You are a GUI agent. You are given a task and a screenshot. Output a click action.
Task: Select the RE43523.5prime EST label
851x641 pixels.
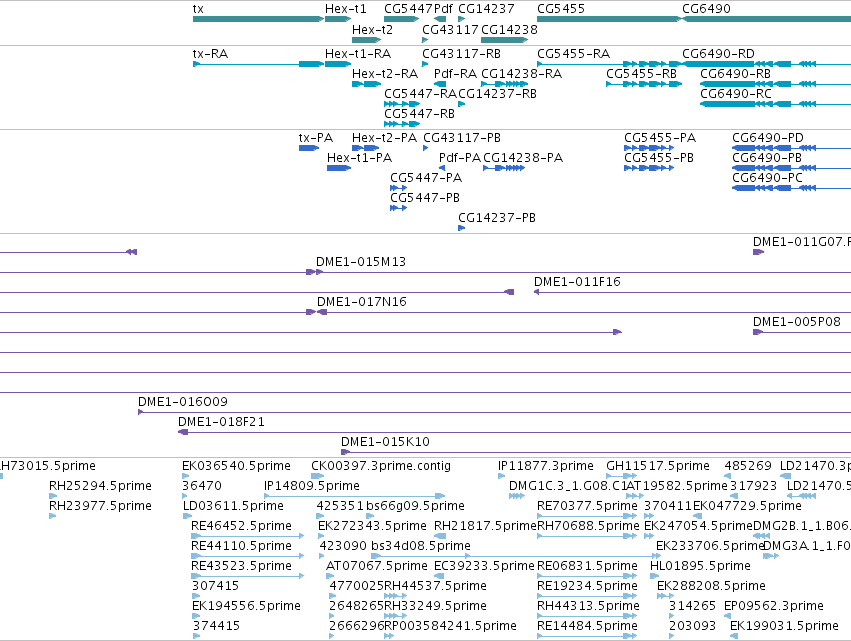pos(242,566)
